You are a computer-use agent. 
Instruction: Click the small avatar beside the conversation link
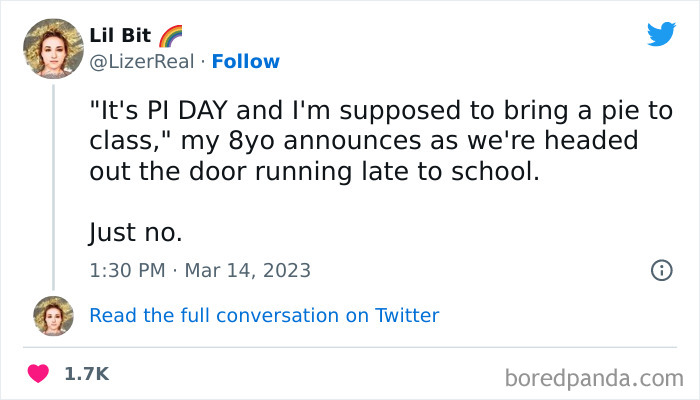point(53,315)
